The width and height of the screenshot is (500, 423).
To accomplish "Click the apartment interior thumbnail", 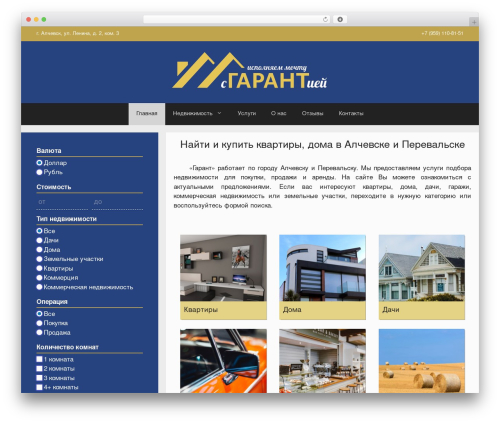I will [223, 268].
